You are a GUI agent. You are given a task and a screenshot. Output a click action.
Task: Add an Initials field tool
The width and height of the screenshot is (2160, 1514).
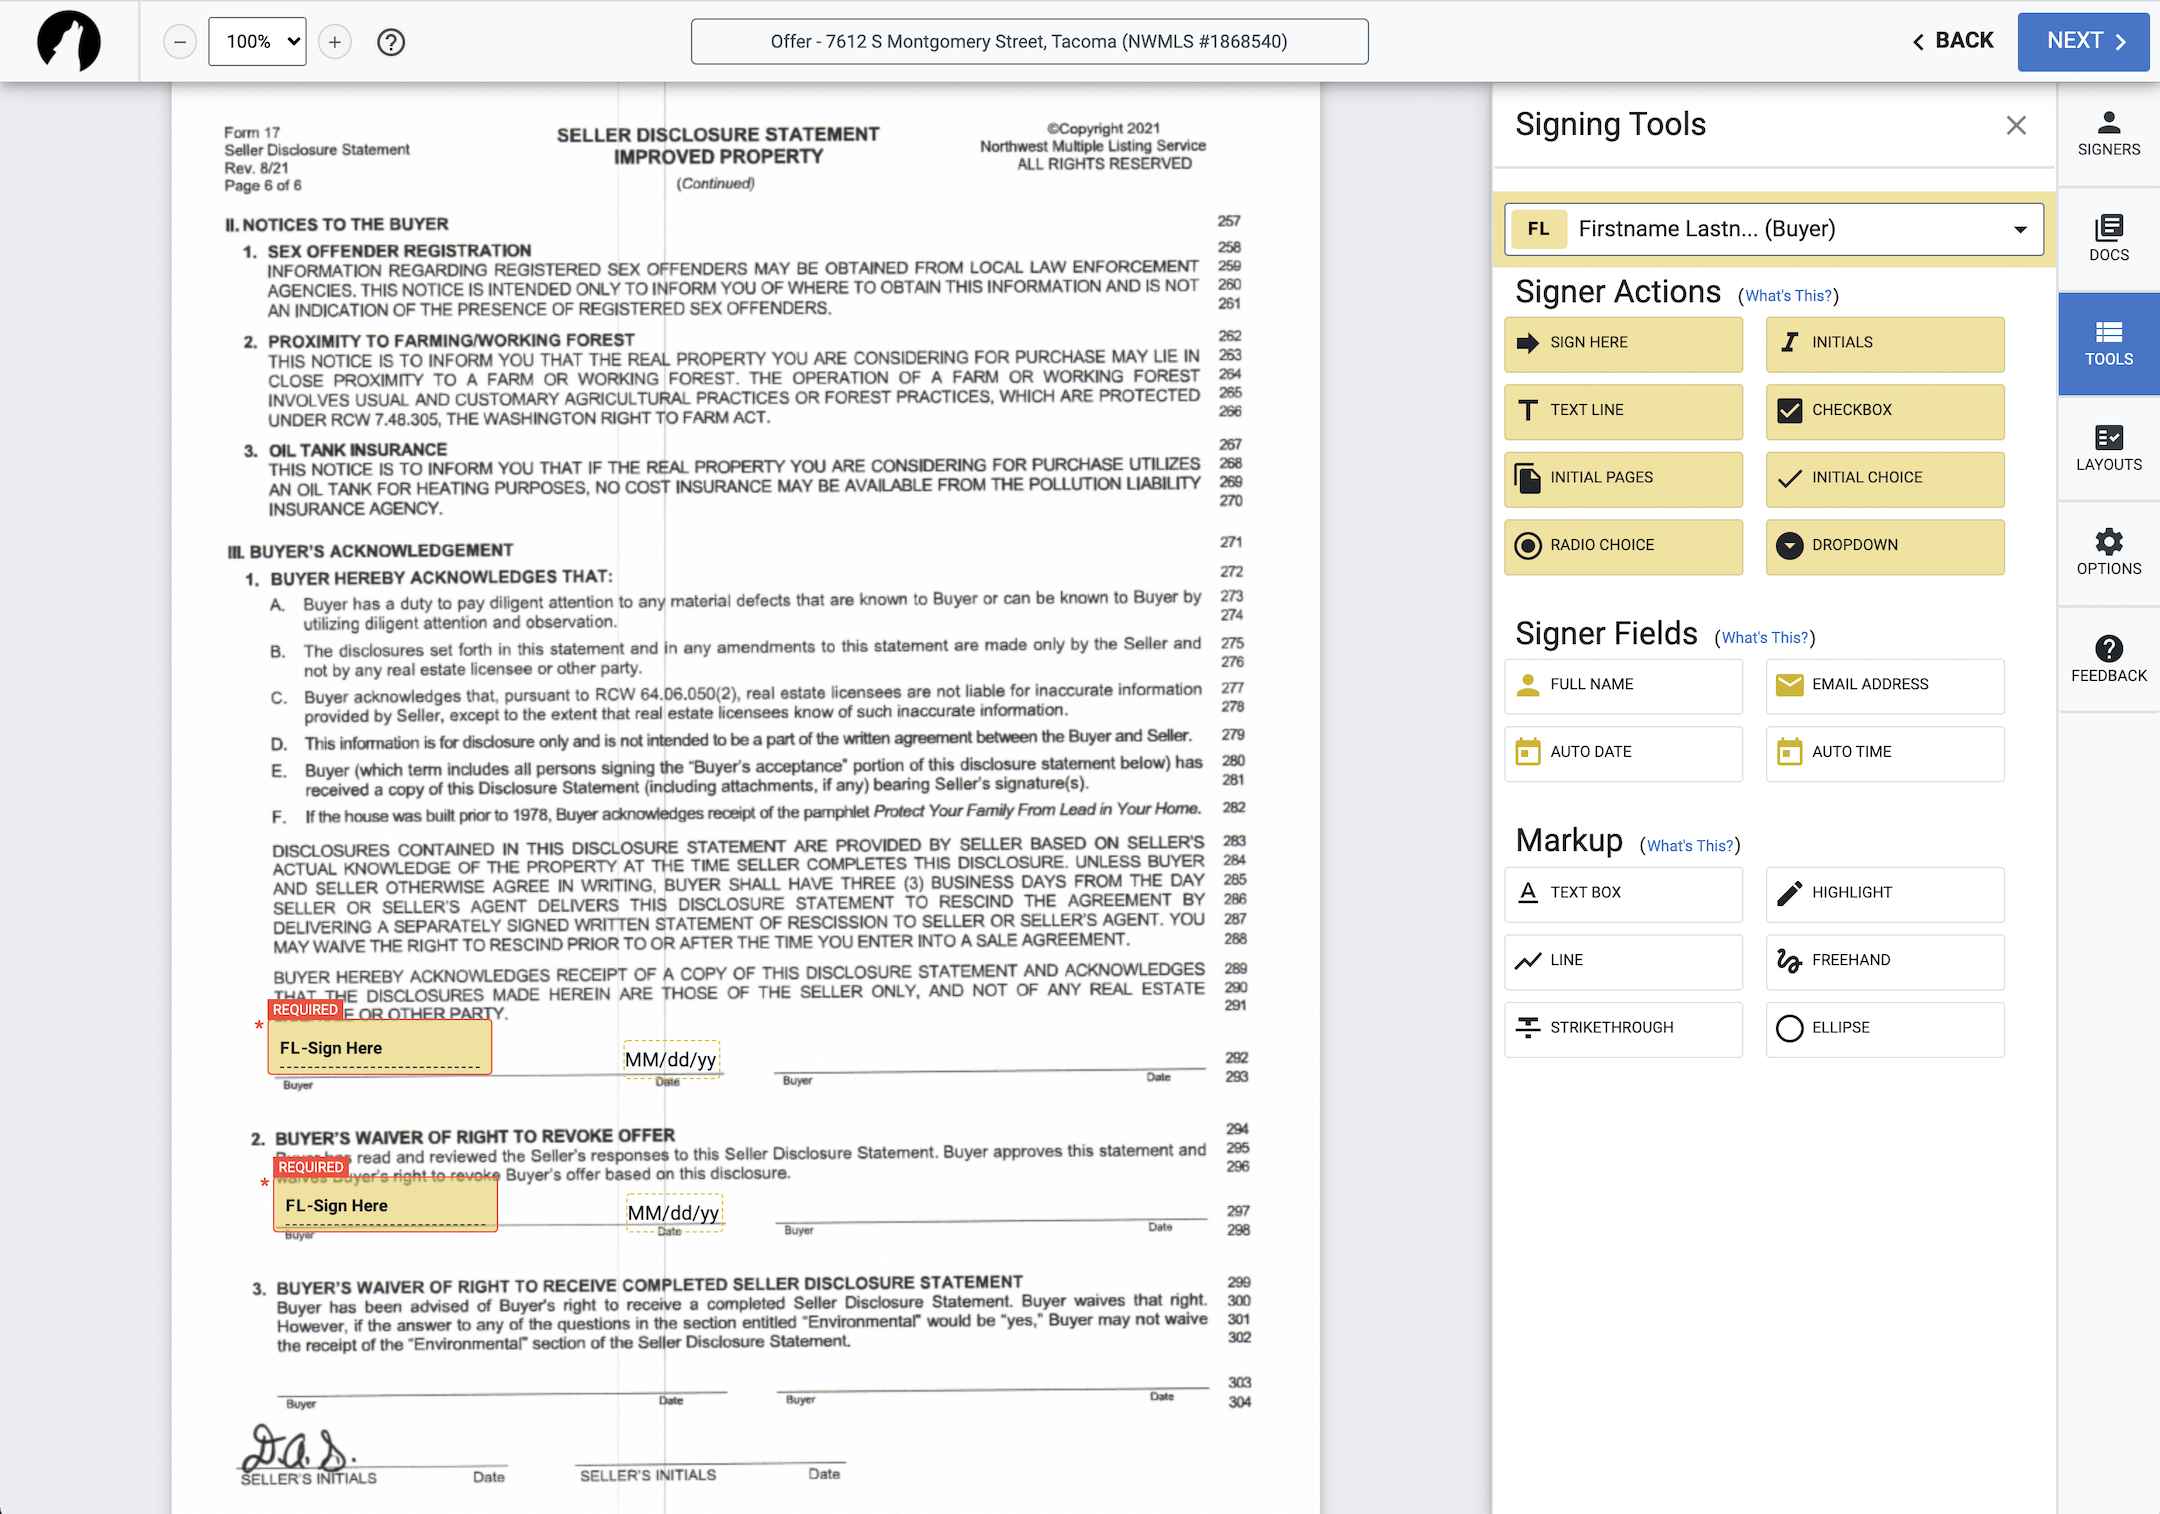(x=1884, y=343)
